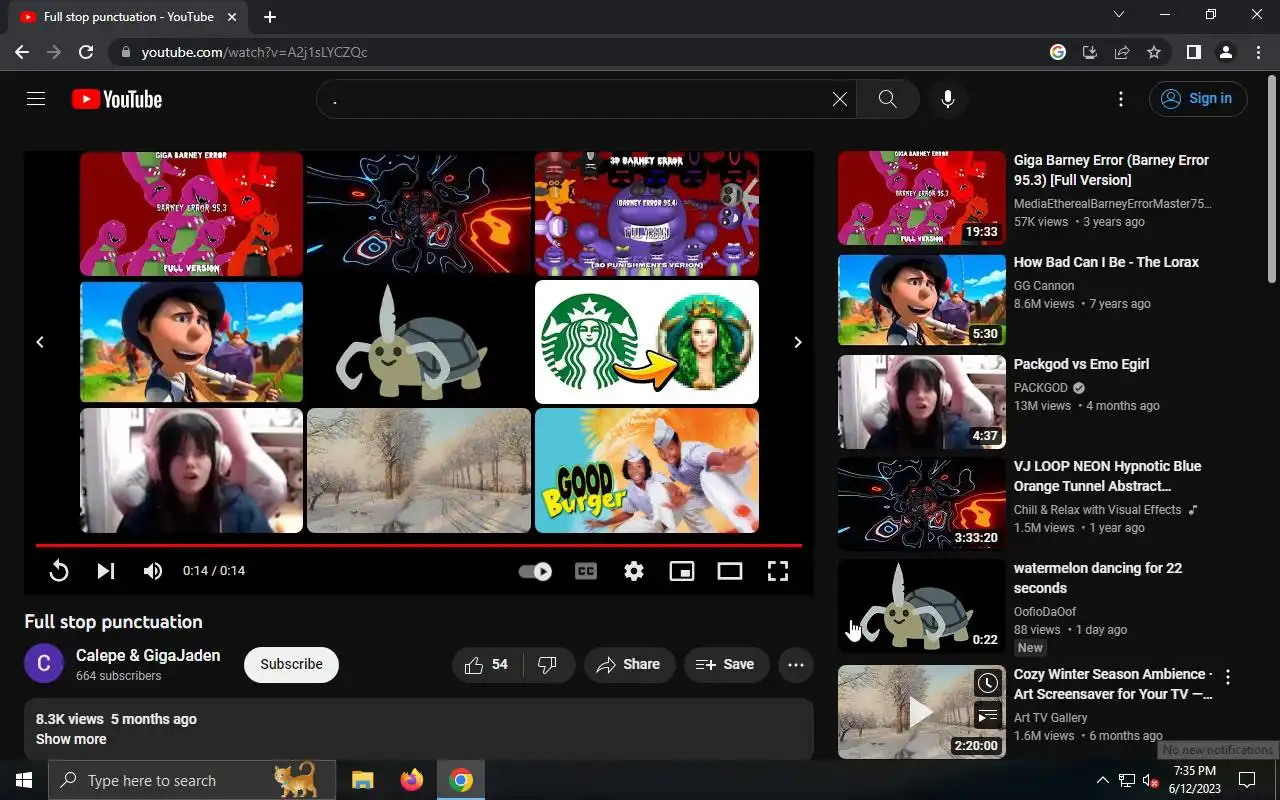Click the red video progress bar
Image resolution: width=1280 pixels, height=800 pixels.
[419, 545]
